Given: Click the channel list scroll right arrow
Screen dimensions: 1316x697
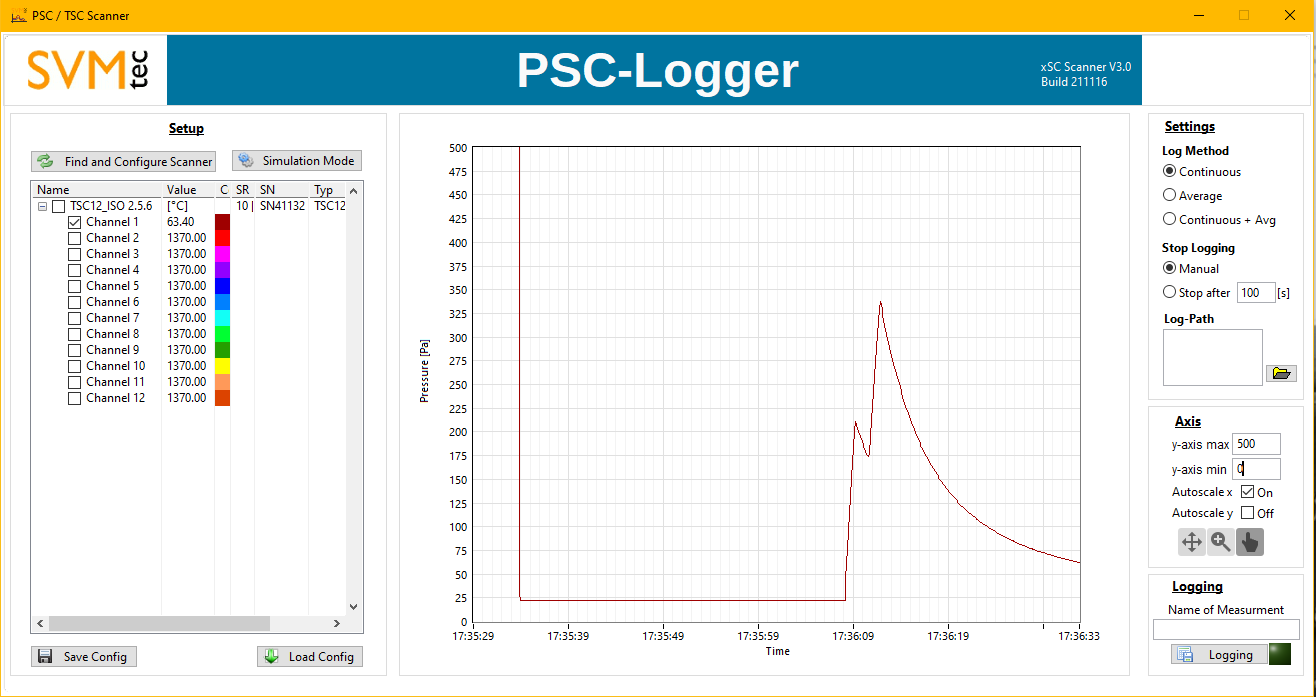Looking at the screenshot, I should [337, 623].
